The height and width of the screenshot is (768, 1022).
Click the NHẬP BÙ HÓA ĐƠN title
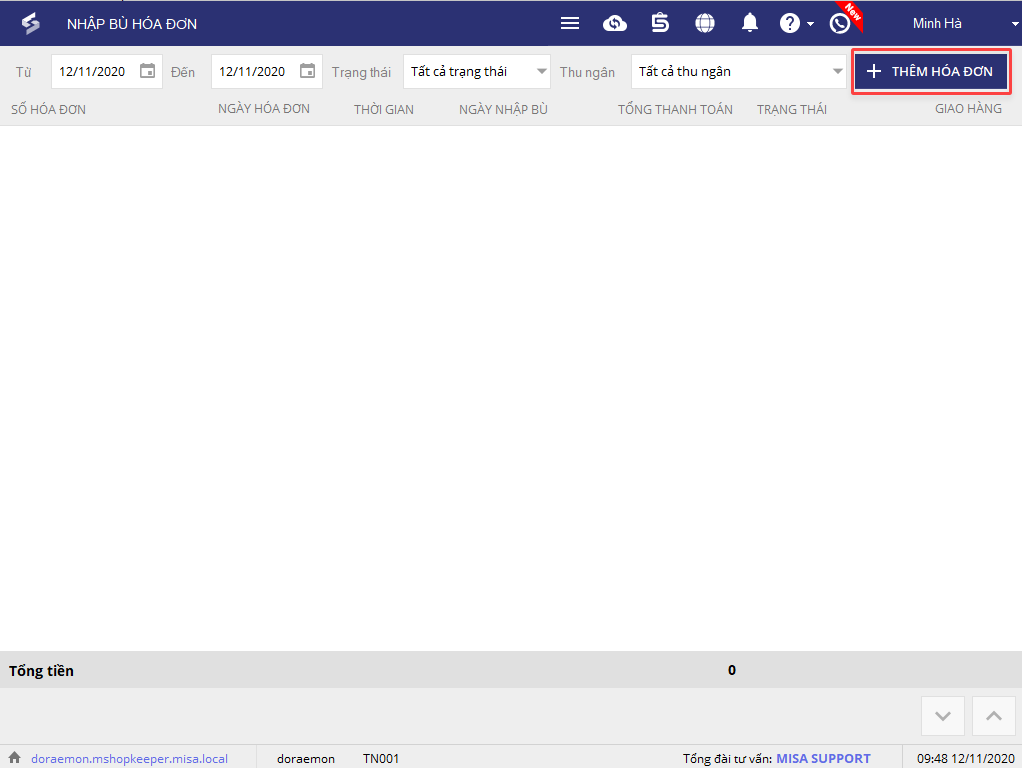tap(132, 24)
